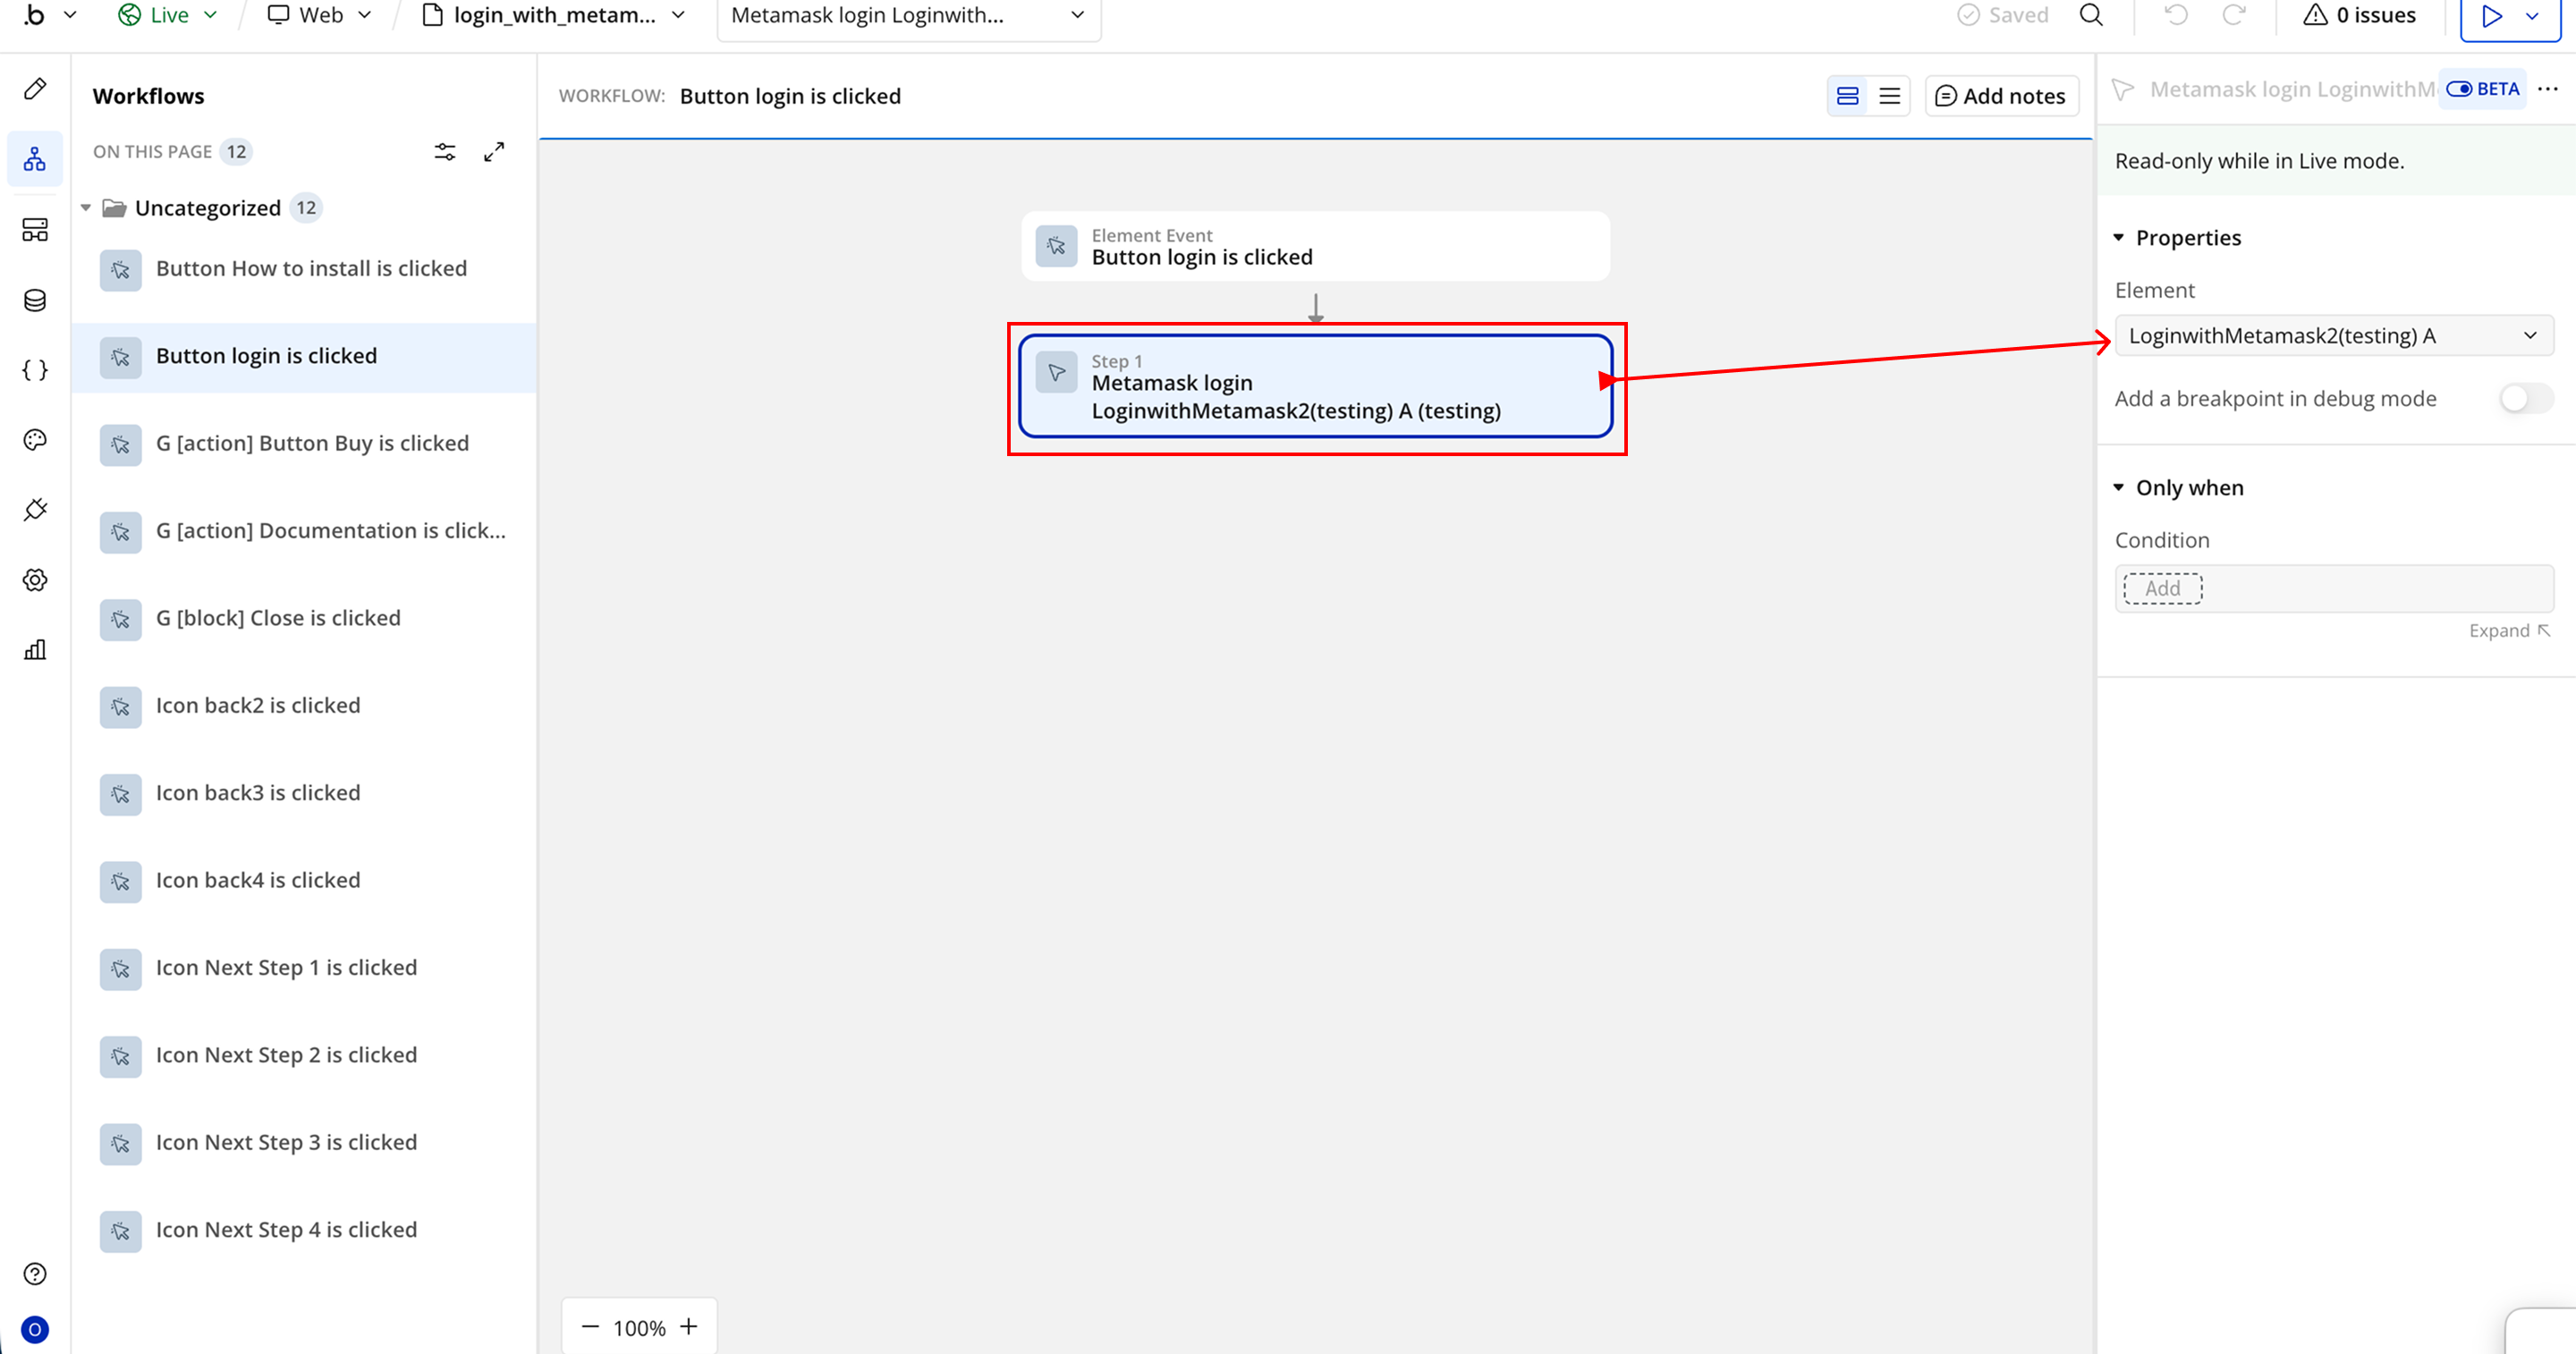Open the Data tab database icon
The image size is (2576, 1354).
click(x=35, y=300)
